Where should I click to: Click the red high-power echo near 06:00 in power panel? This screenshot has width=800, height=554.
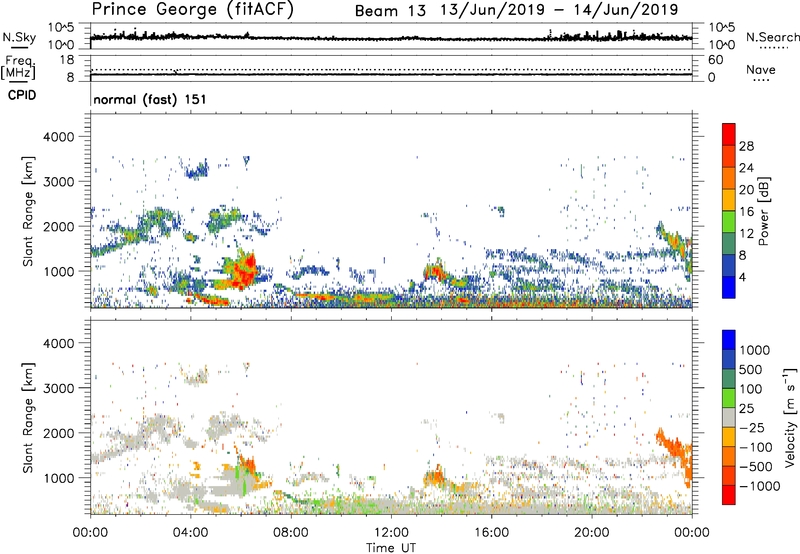click(244, 270)
